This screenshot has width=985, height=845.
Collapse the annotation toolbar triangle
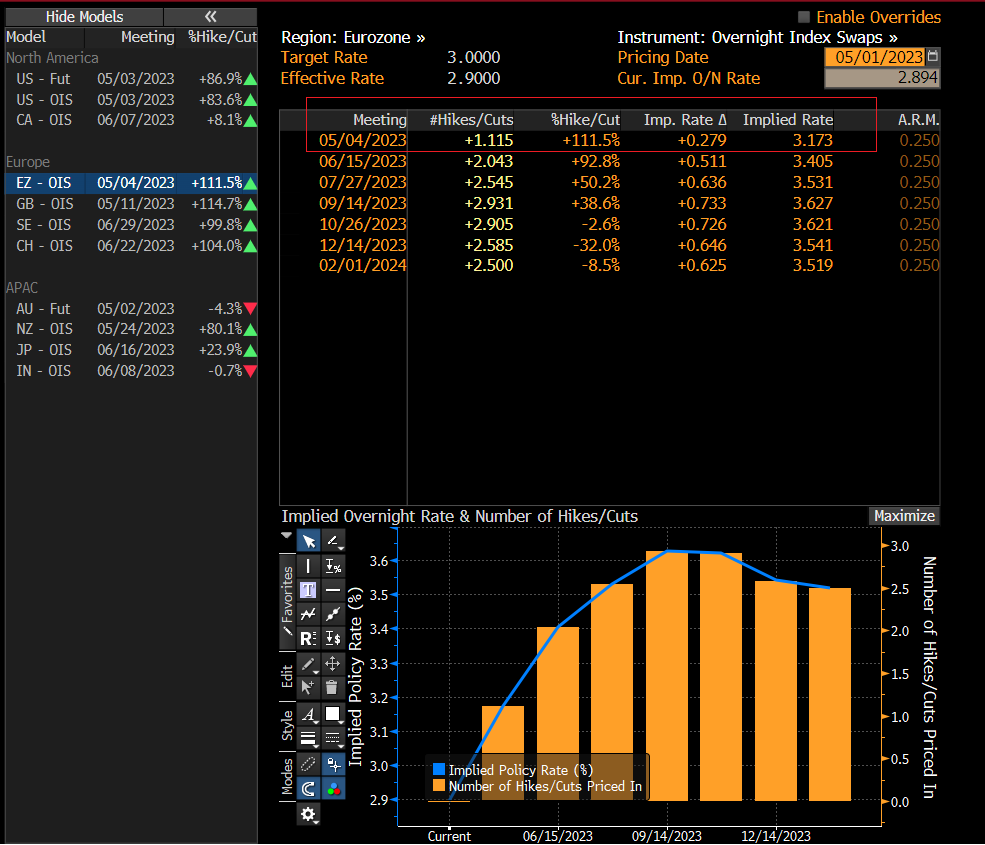pyautogui.click(x=286, y=535)
